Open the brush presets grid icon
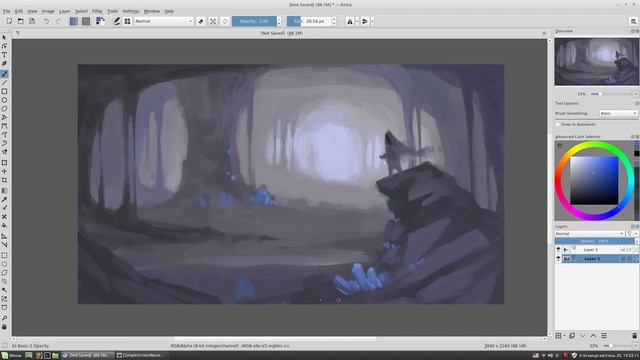The width and height of the screenshot is (640, 360). [127, 21]
